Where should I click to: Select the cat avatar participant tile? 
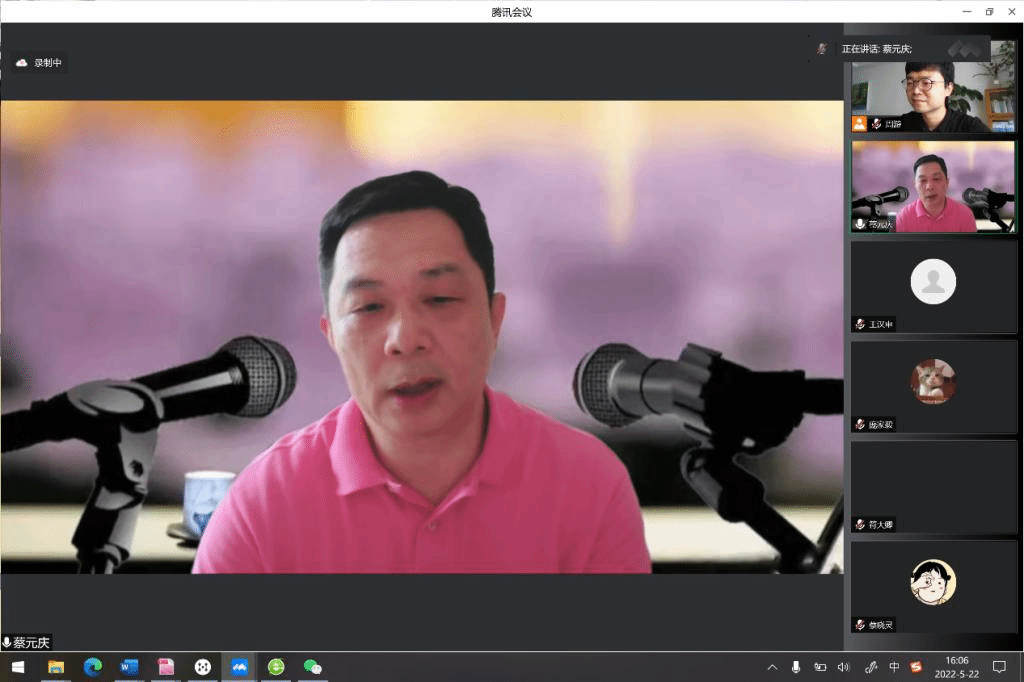(933, 387)
